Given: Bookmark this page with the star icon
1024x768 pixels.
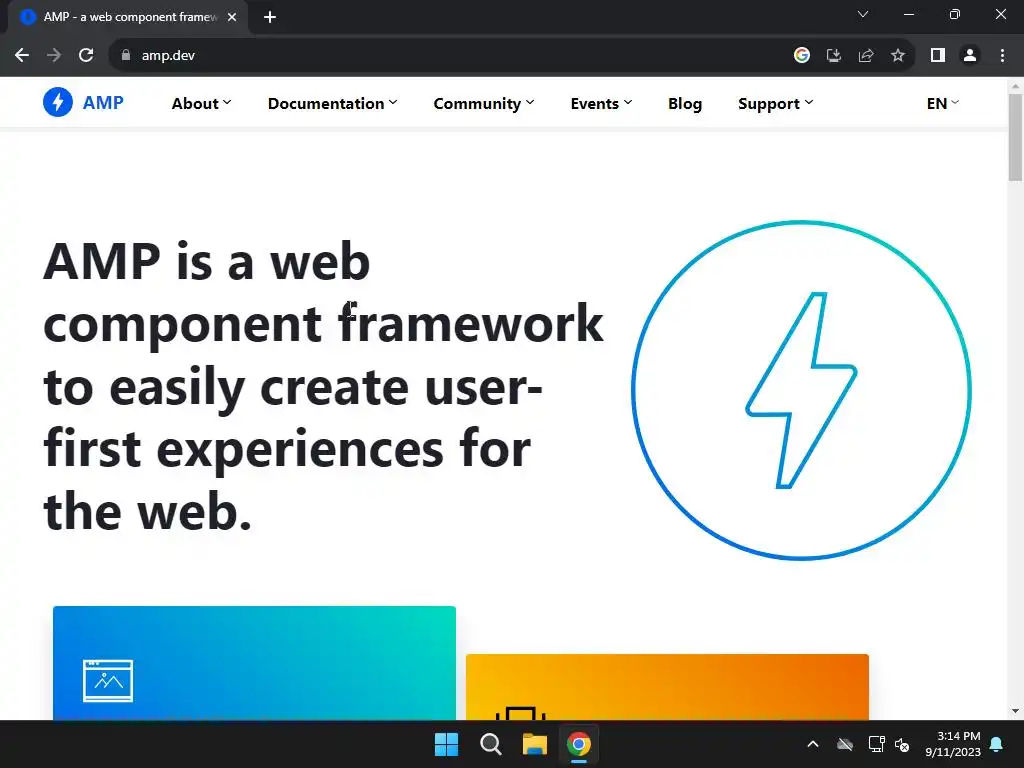Looking at the screenshot, I should coord(898,56).
